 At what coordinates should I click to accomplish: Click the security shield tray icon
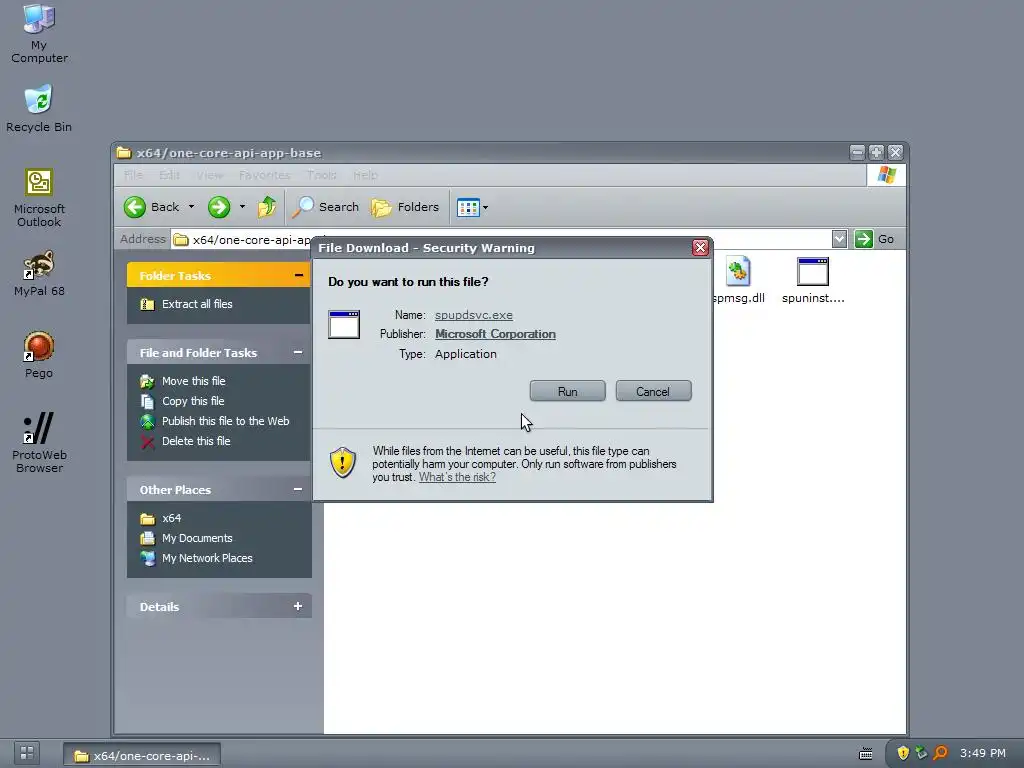click(903, 753)
